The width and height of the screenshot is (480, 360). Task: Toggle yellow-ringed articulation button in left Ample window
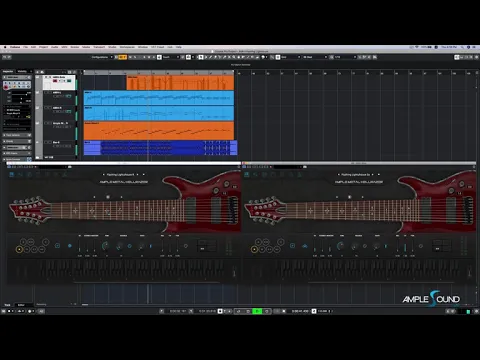(x=19, y=249)
